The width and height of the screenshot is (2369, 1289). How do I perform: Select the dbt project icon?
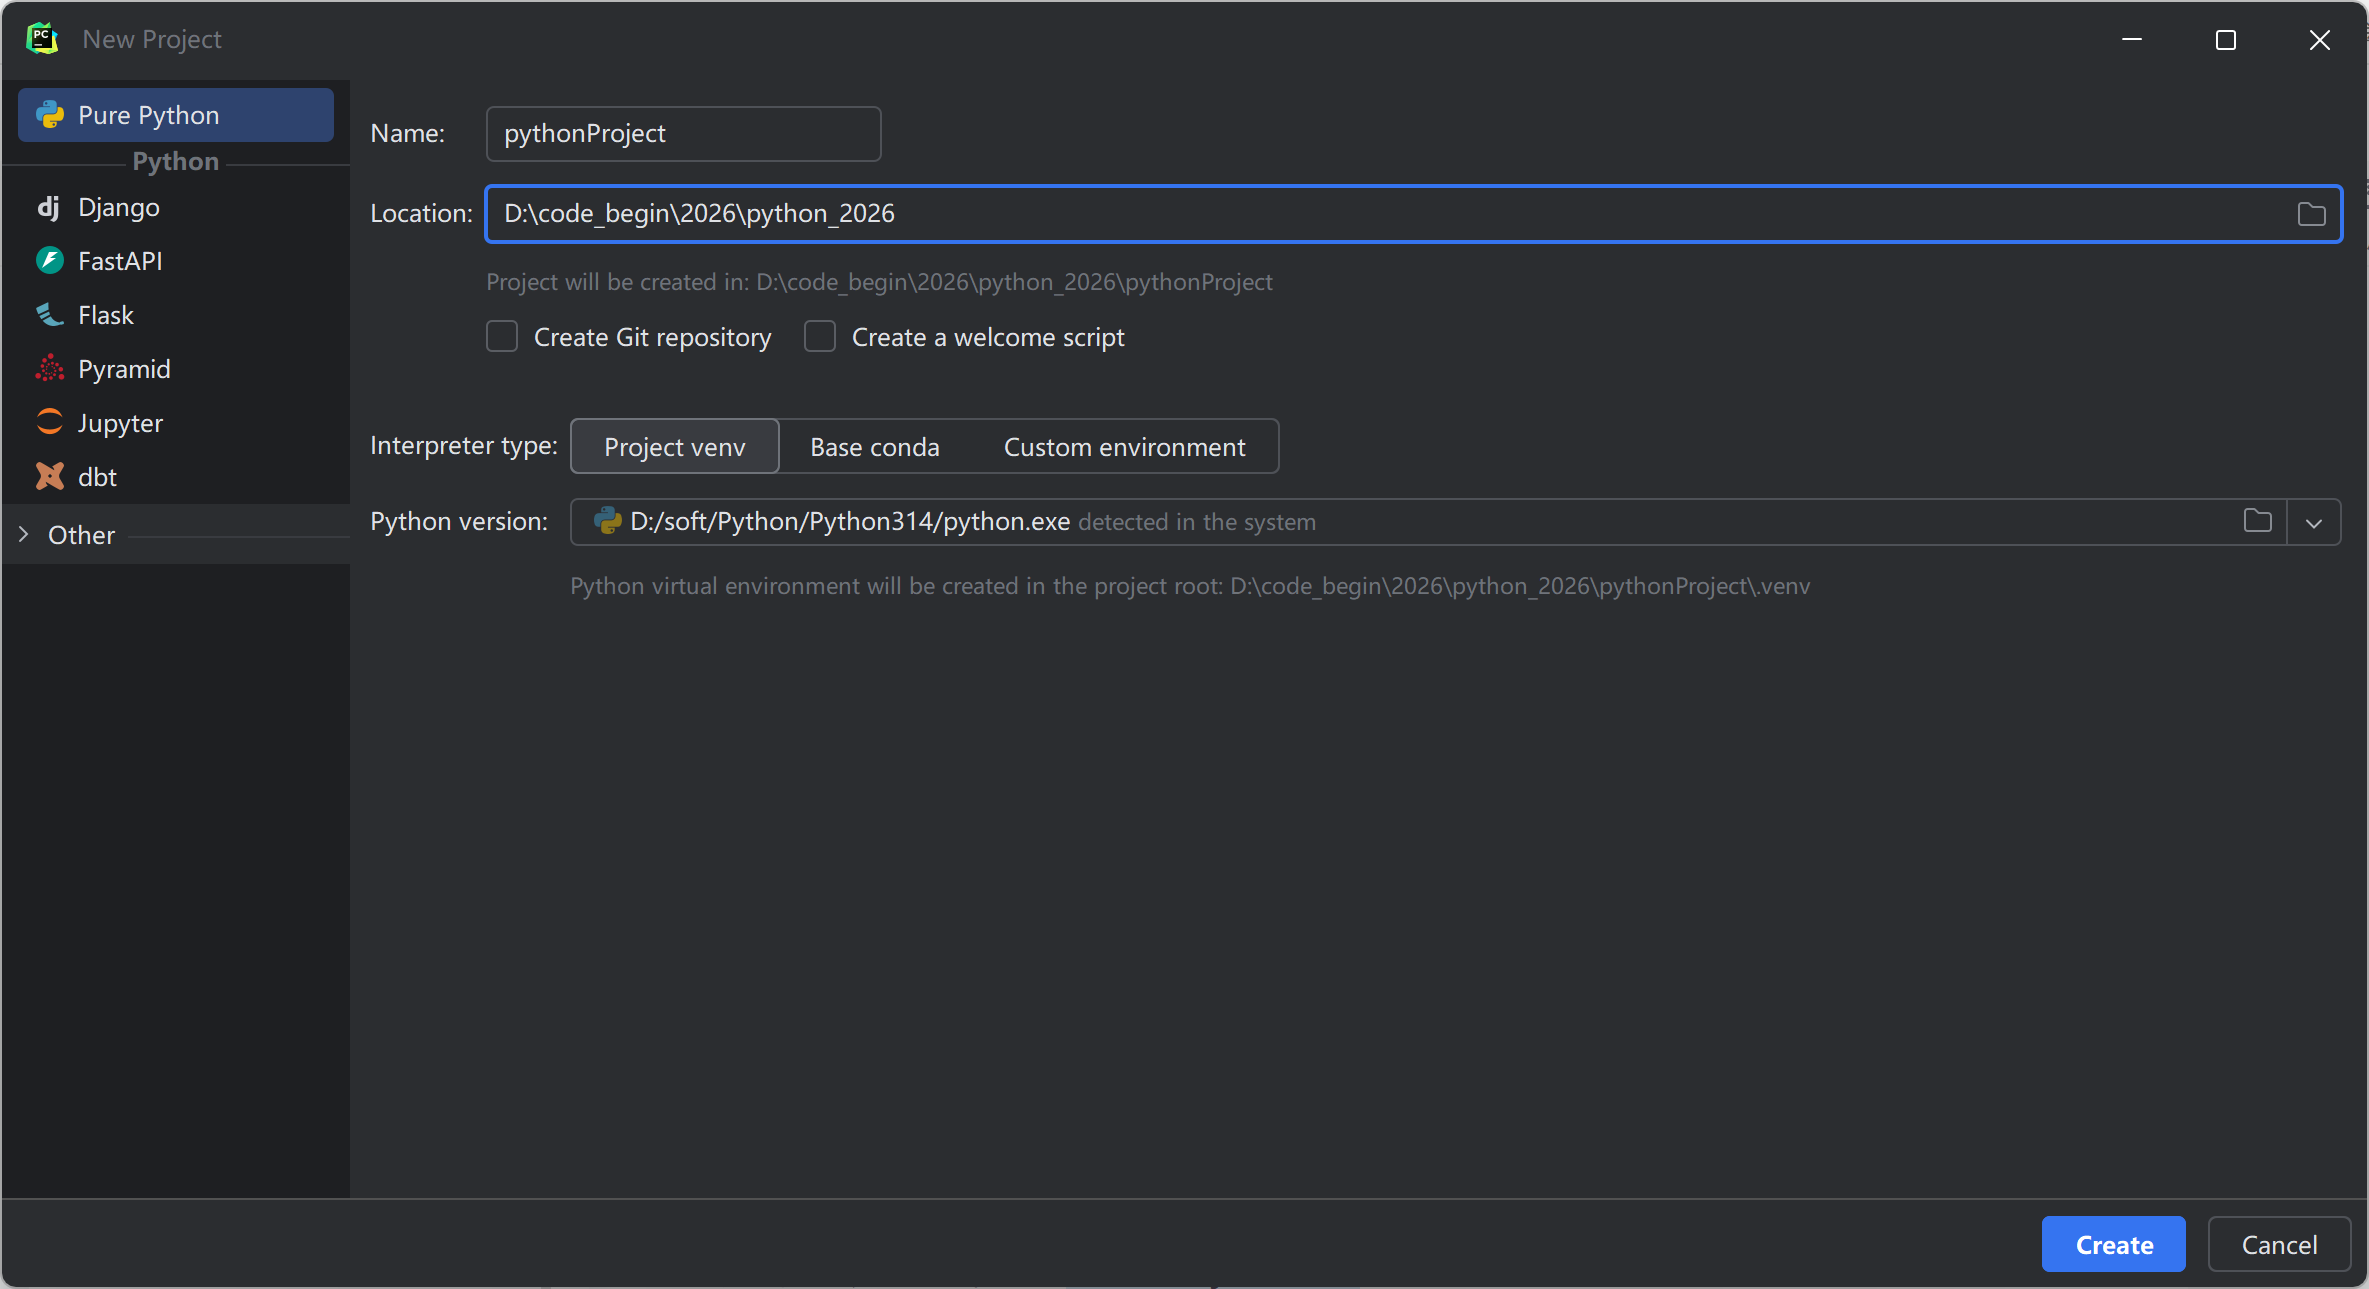tap(49, 477)
